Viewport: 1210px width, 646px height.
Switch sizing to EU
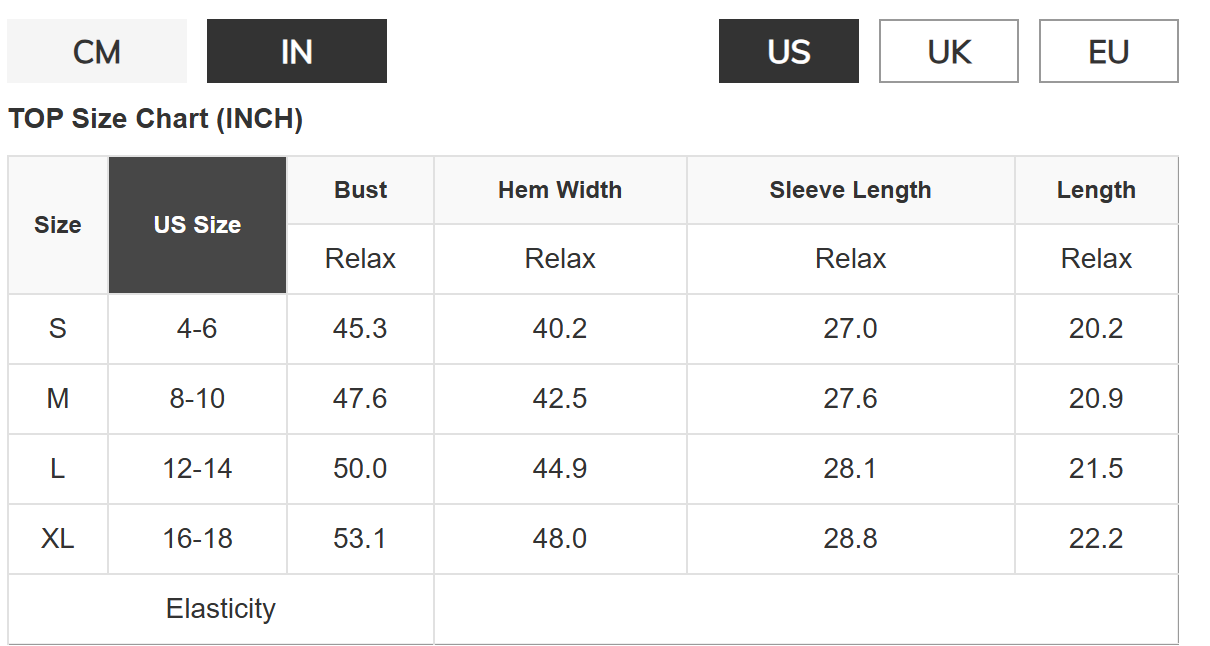coord(1108,51)
